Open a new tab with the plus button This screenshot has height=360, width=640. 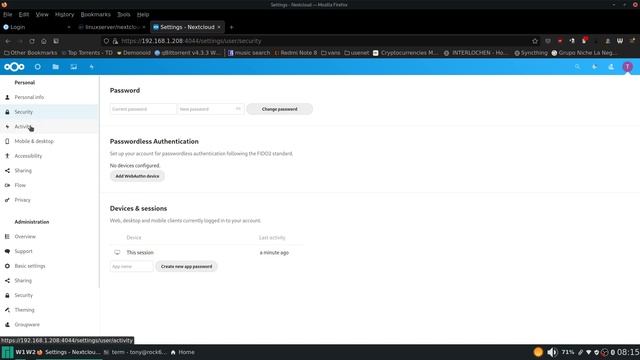coord(231,27)
